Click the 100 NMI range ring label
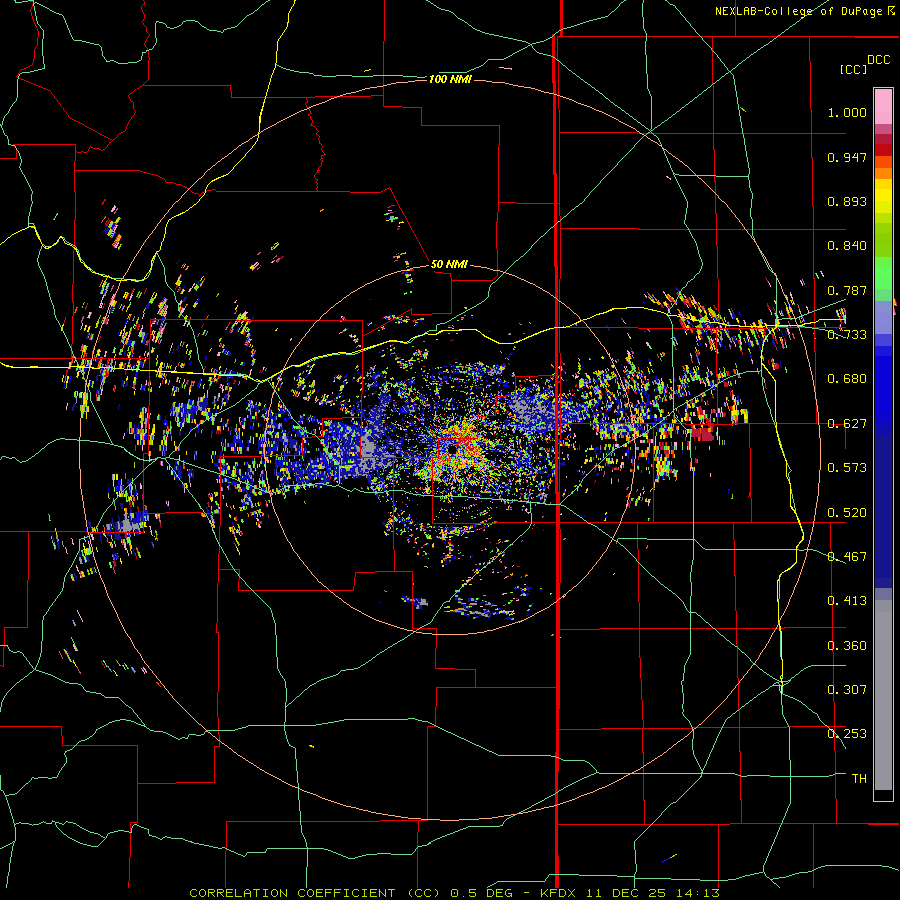900x900 pixels. point(450,79)
